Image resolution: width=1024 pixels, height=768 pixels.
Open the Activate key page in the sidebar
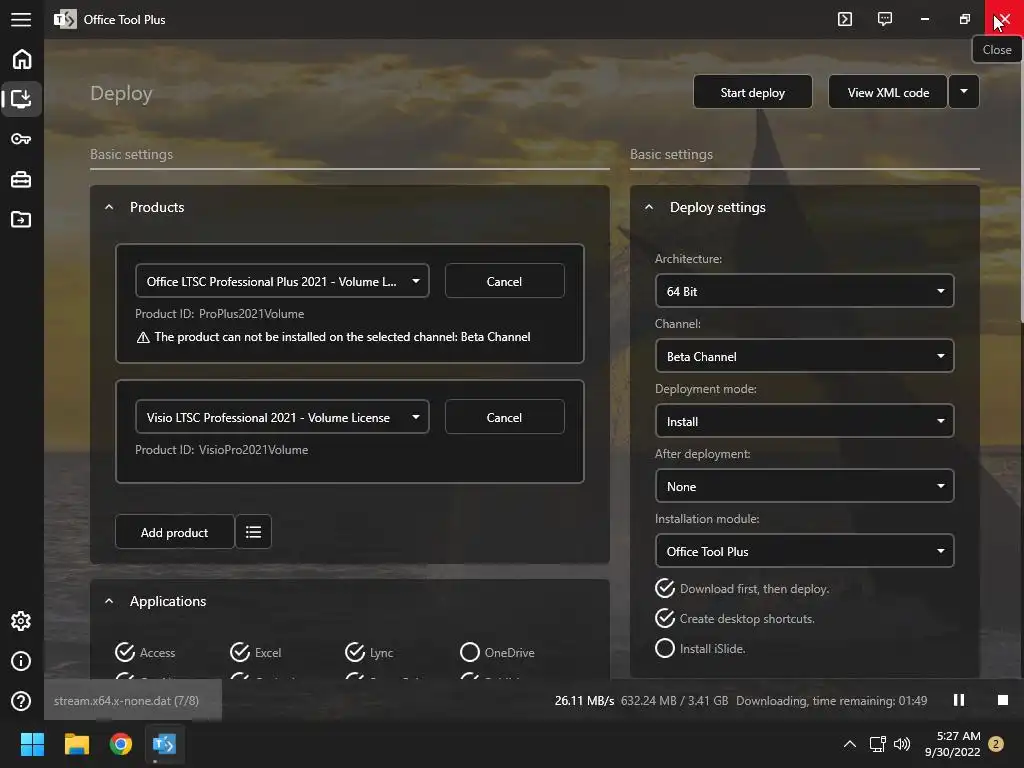pyautogui.click(x=21, y=139)
